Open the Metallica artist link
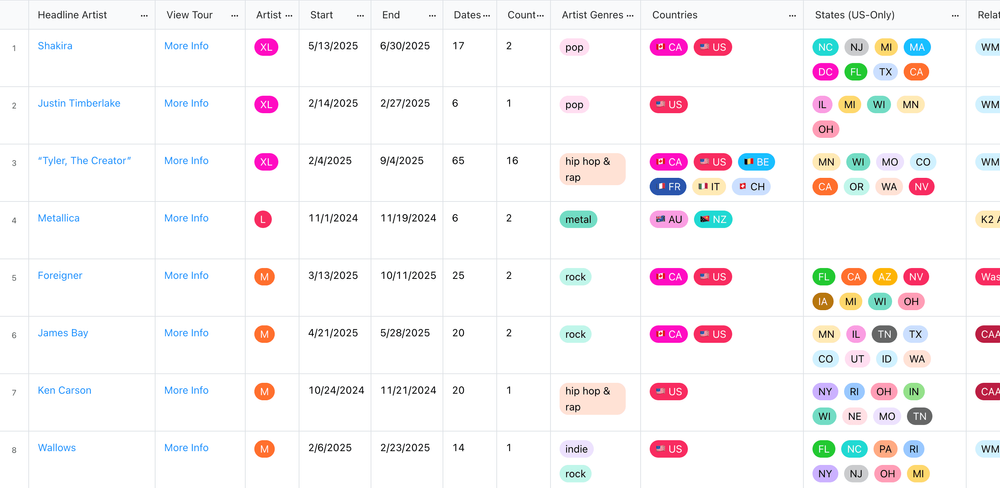 59,218
